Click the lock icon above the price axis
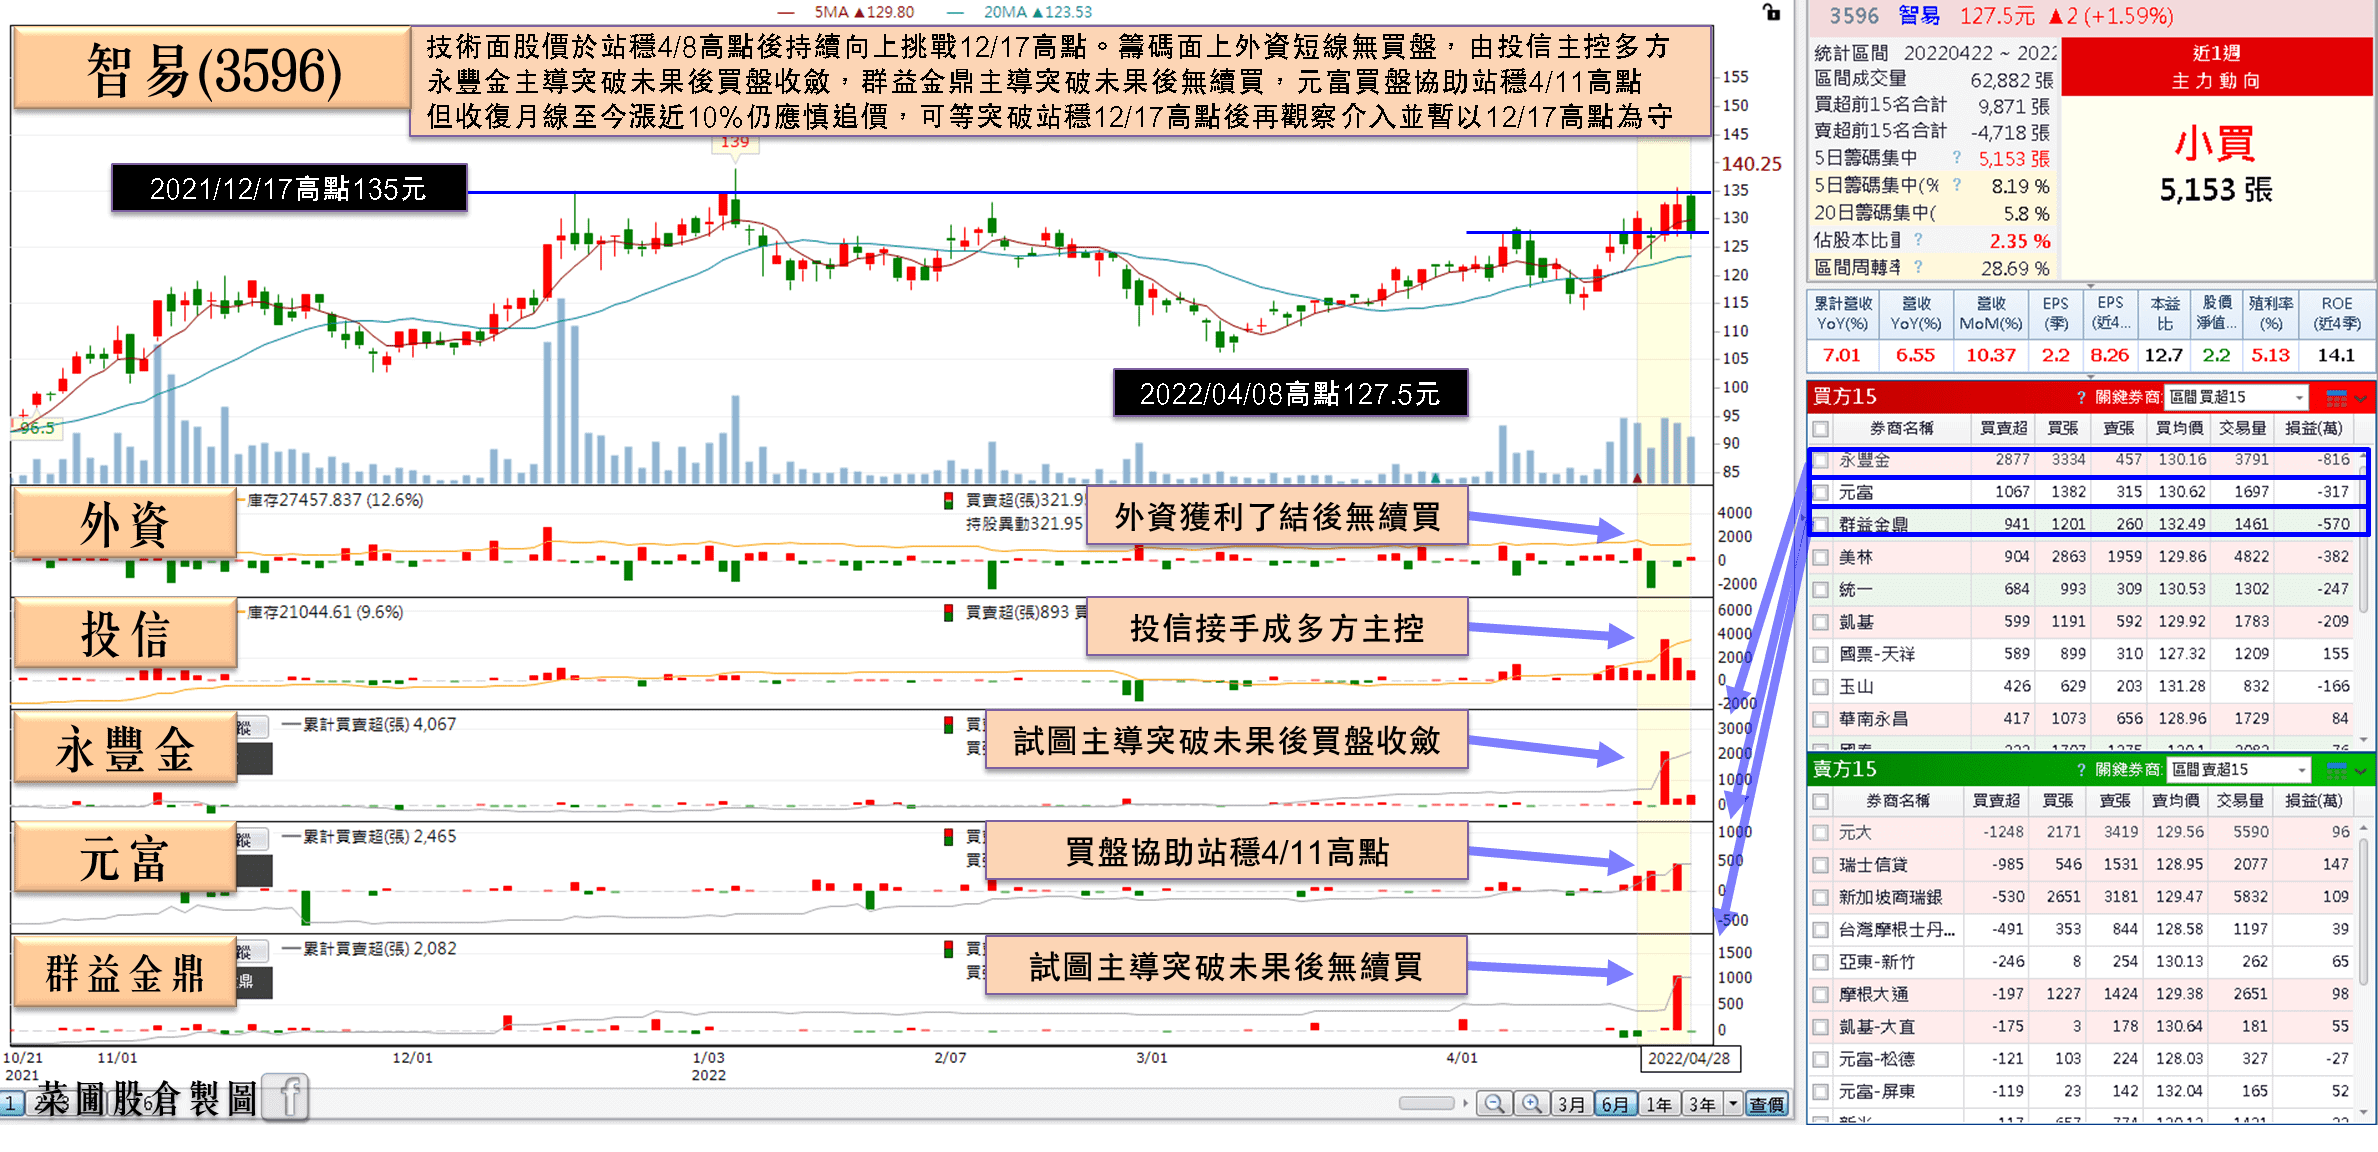Screen dimensions: 2378x1152 point(1772,12)
